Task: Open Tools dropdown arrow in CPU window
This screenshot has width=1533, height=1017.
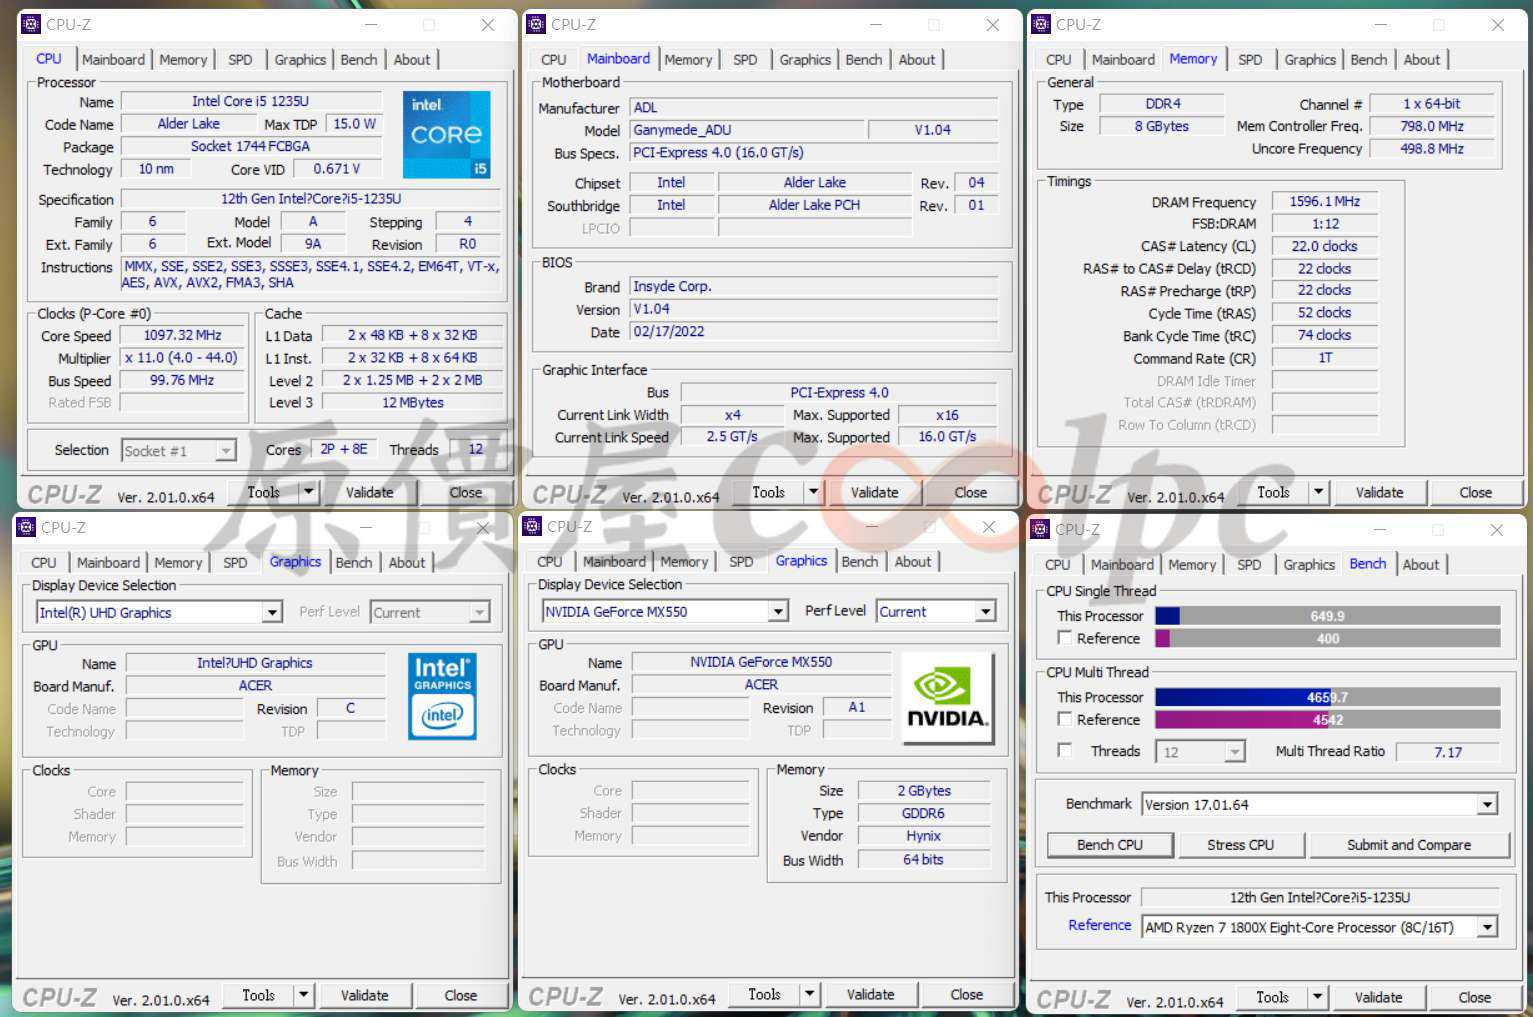Action: click(x=308, y=492)
